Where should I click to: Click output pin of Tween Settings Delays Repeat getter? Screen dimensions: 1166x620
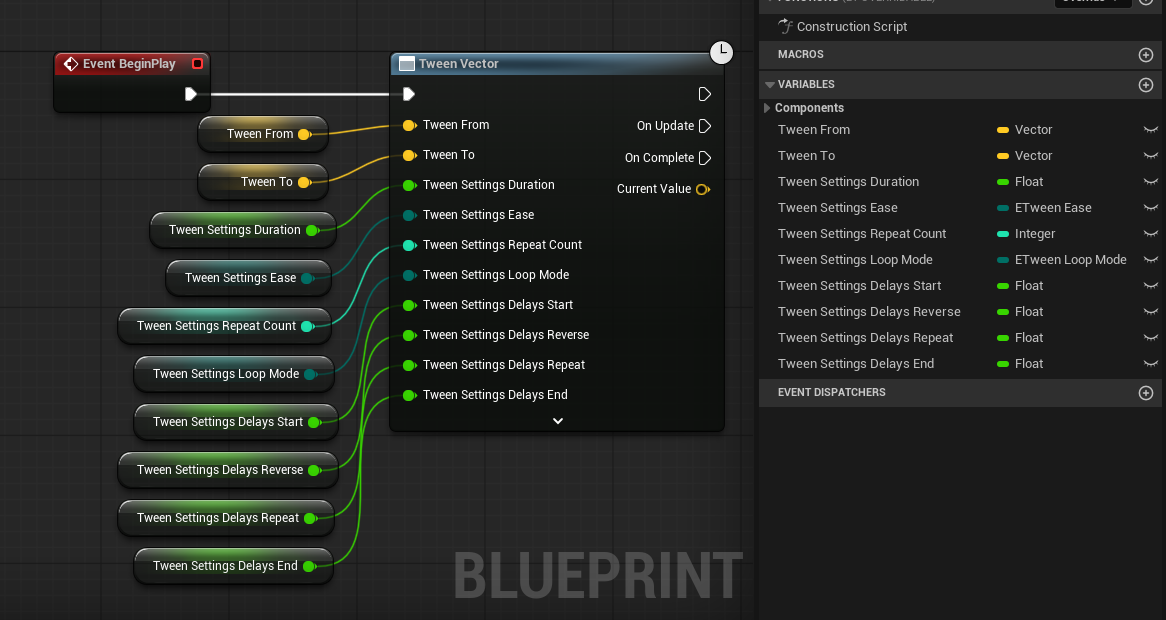tap(310, 518)
